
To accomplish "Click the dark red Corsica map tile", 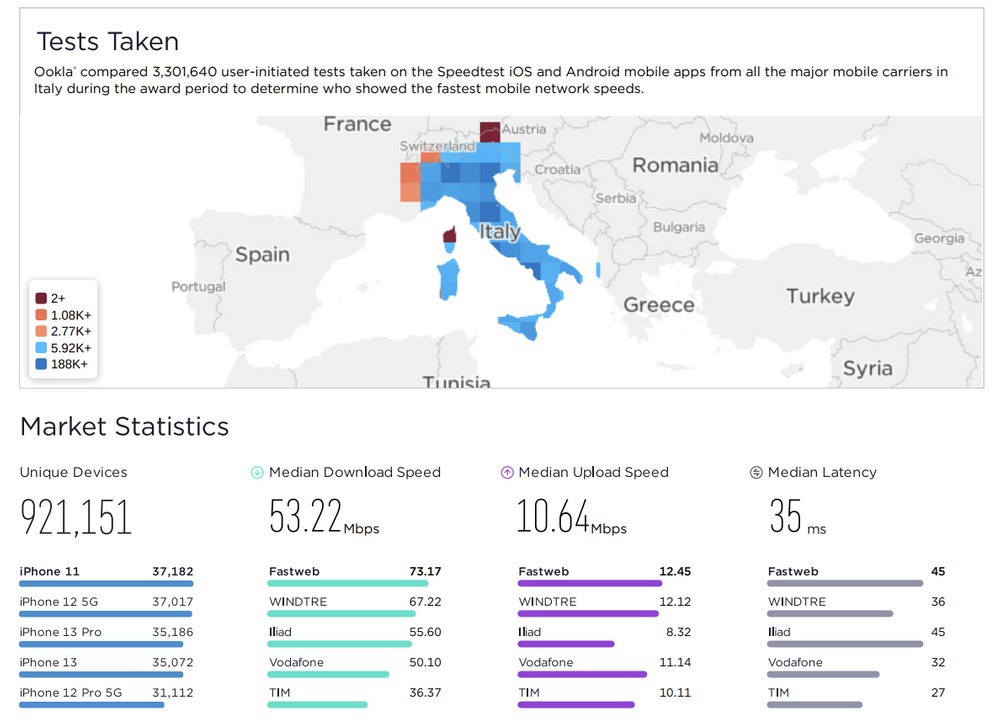I will [450, 235].
